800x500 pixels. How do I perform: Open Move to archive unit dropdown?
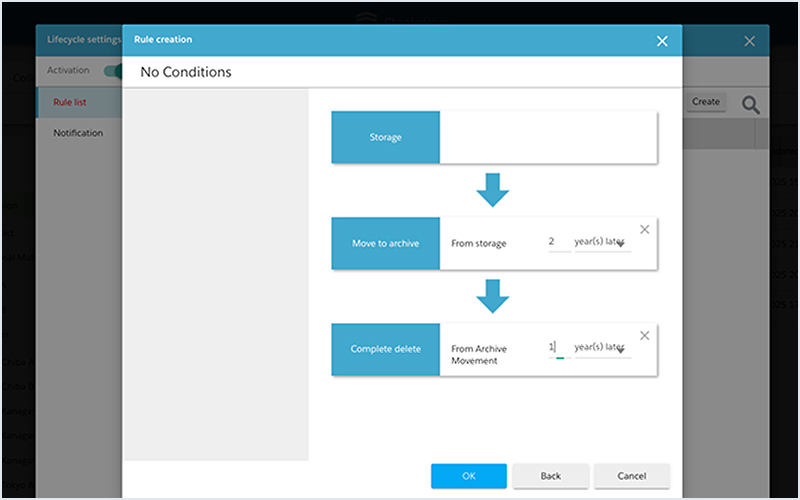(603, 243)
